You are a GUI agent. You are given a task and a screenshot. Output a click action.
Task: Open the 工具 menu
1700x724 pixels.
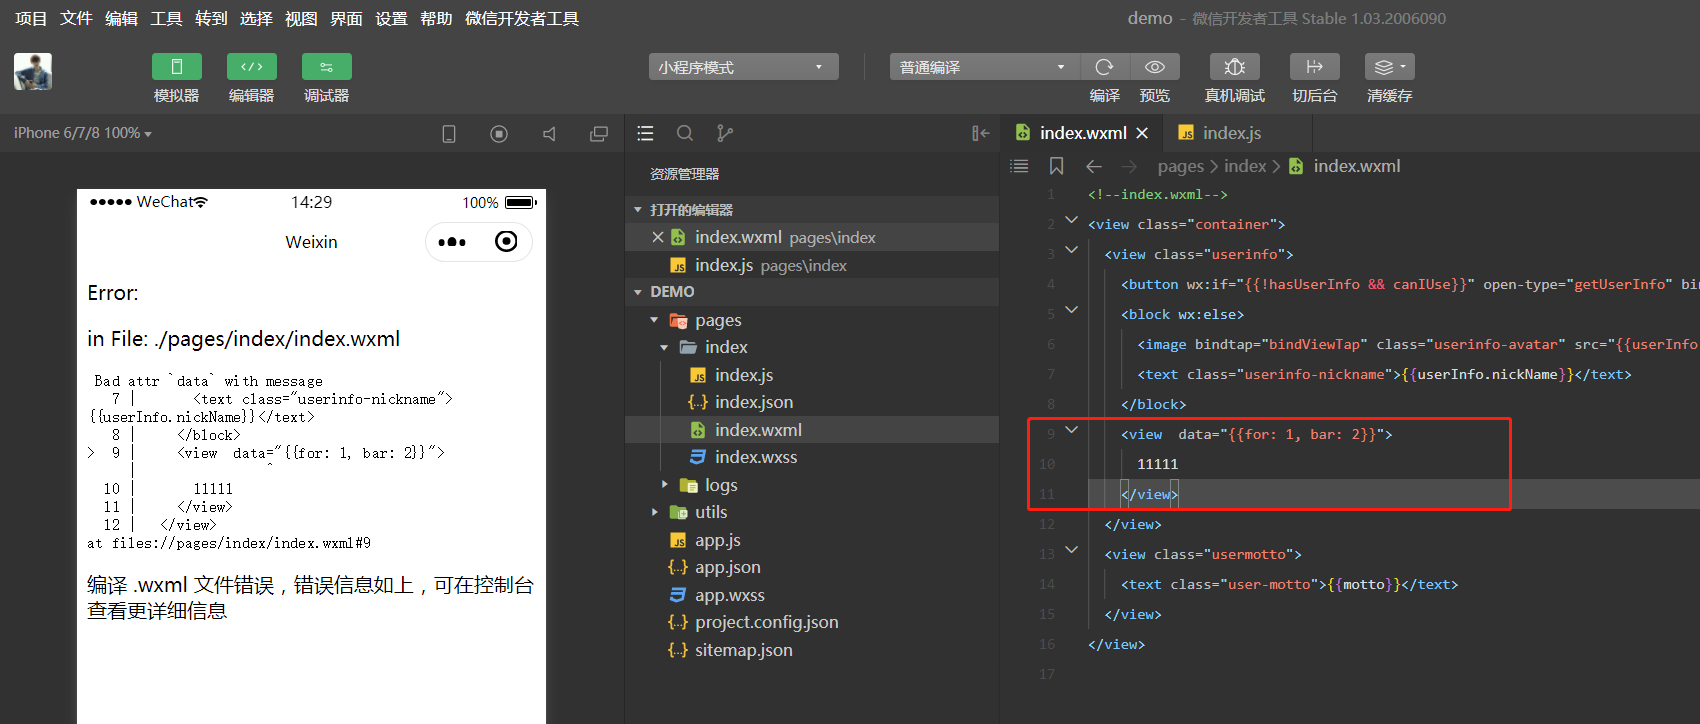tap(166, 18)
